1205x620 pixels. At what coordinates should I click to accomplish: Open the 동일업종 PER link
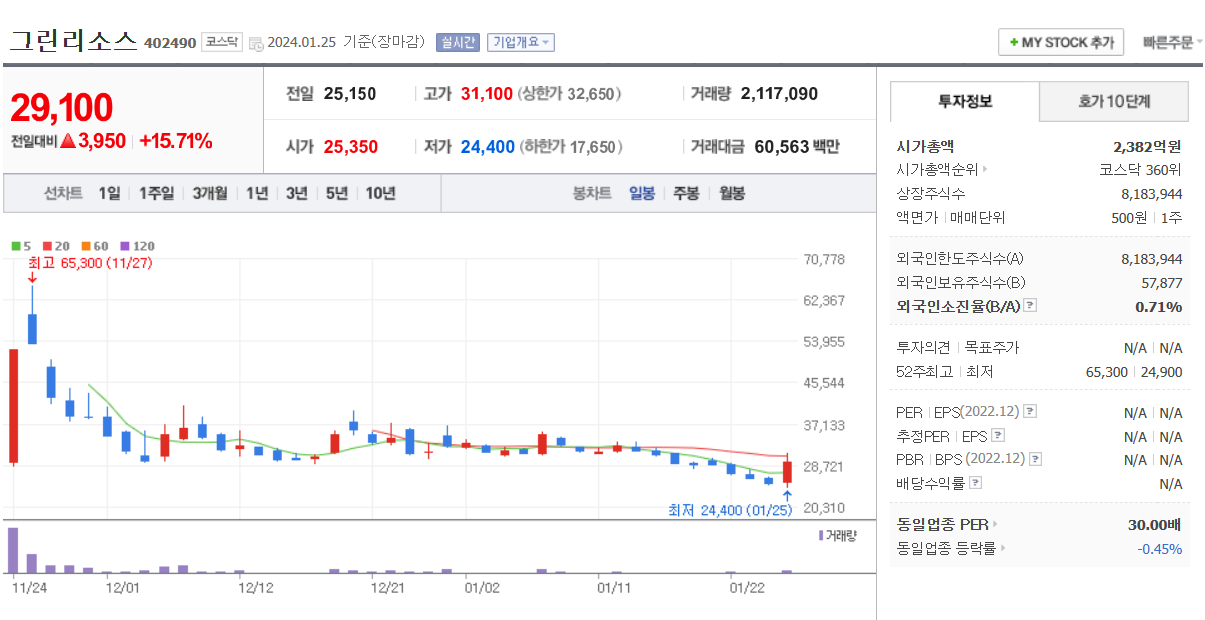point(943,524)
